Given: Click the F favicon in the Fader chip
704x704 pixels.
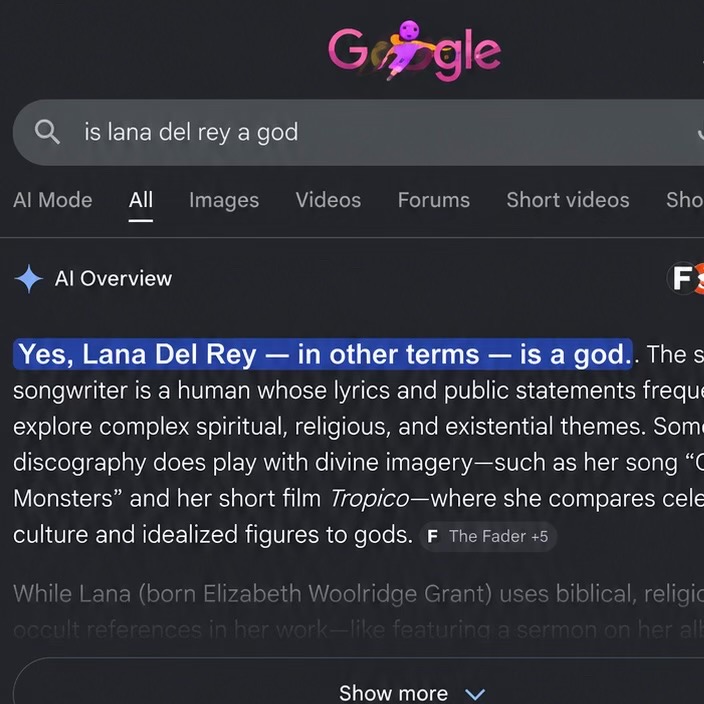Looking at the screenshot, I should pyautogui.click(x=432, y=536).
